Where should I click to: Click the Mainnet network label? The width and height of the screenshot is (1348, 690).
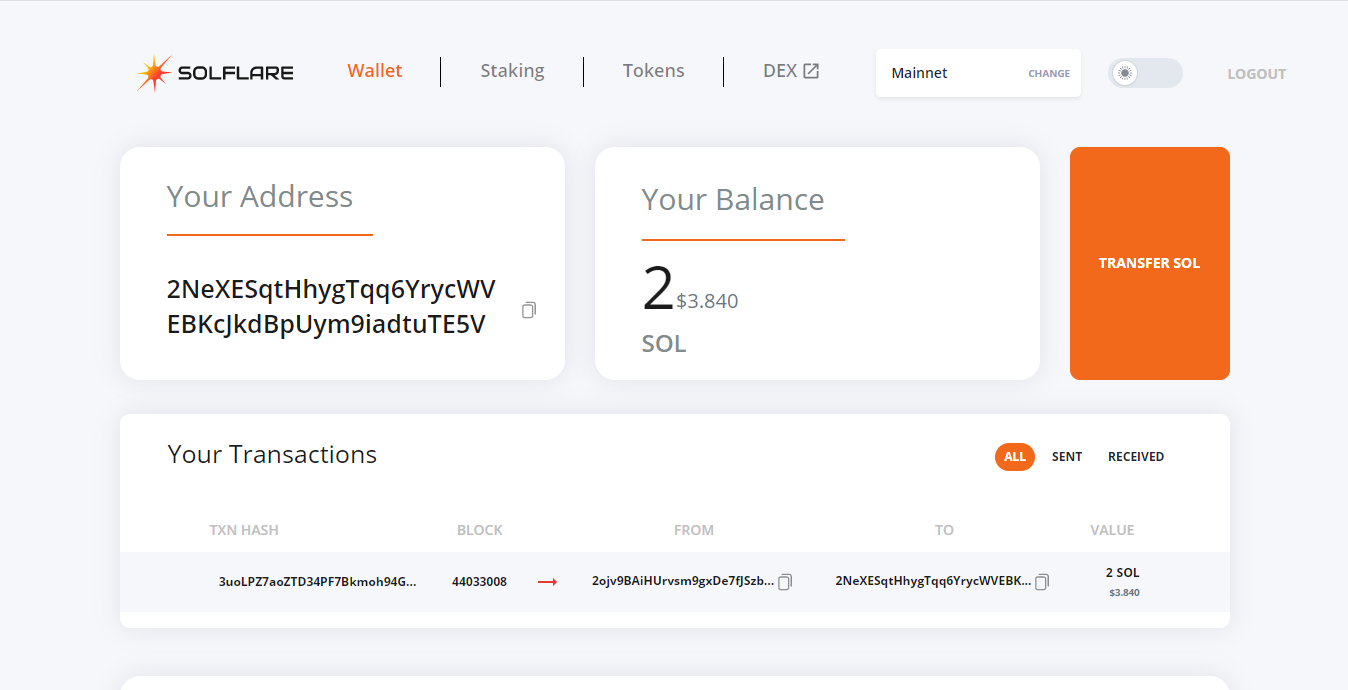pyautogui.click(x=919, y=73)
